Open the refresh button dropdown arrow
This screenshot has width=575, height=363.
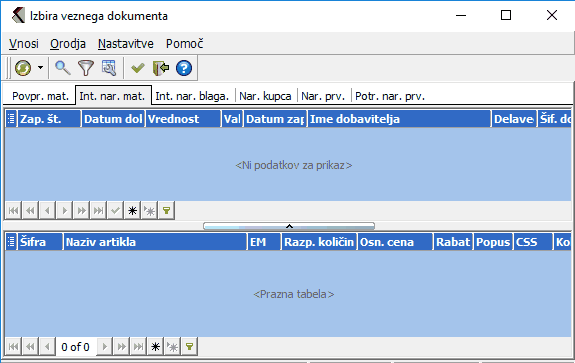point(40,68)
